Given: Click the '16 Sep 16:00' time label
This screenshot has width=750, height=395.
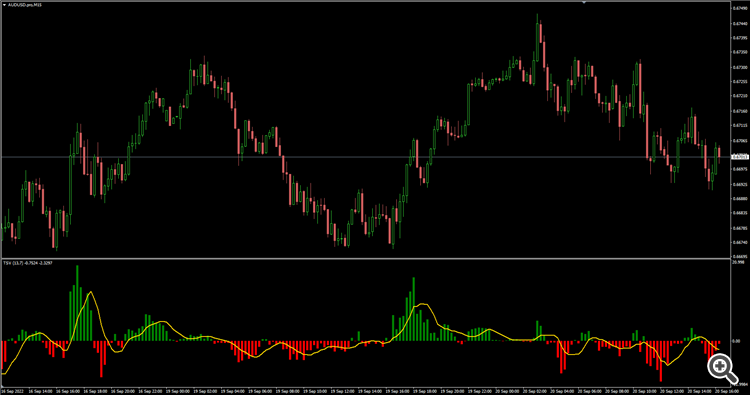Looking at the screenshot, I should coord(67,391).
